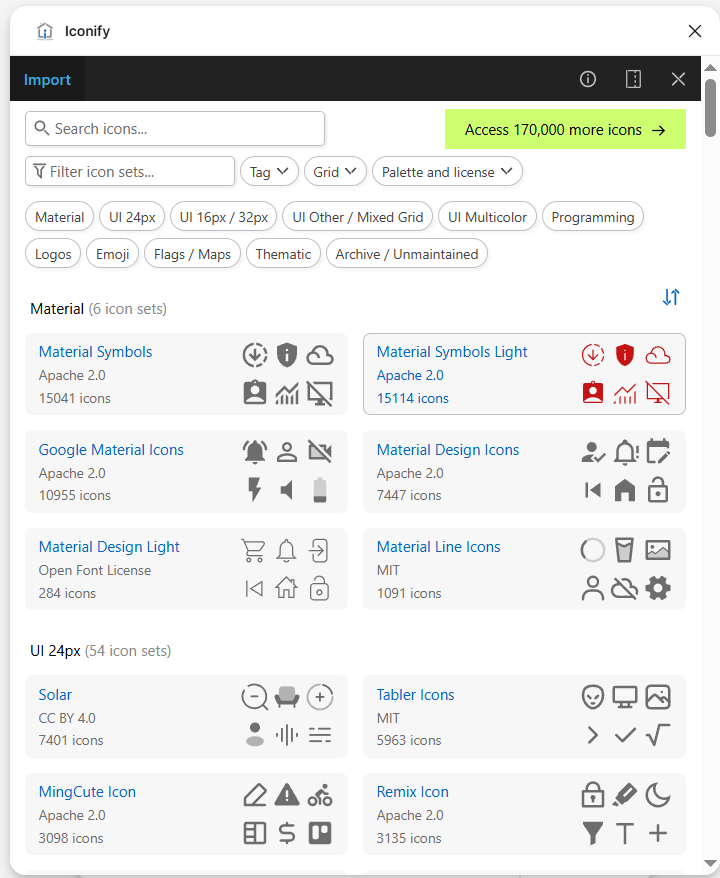Click calendar edit icon in Material Design Icons

[658, 451]
